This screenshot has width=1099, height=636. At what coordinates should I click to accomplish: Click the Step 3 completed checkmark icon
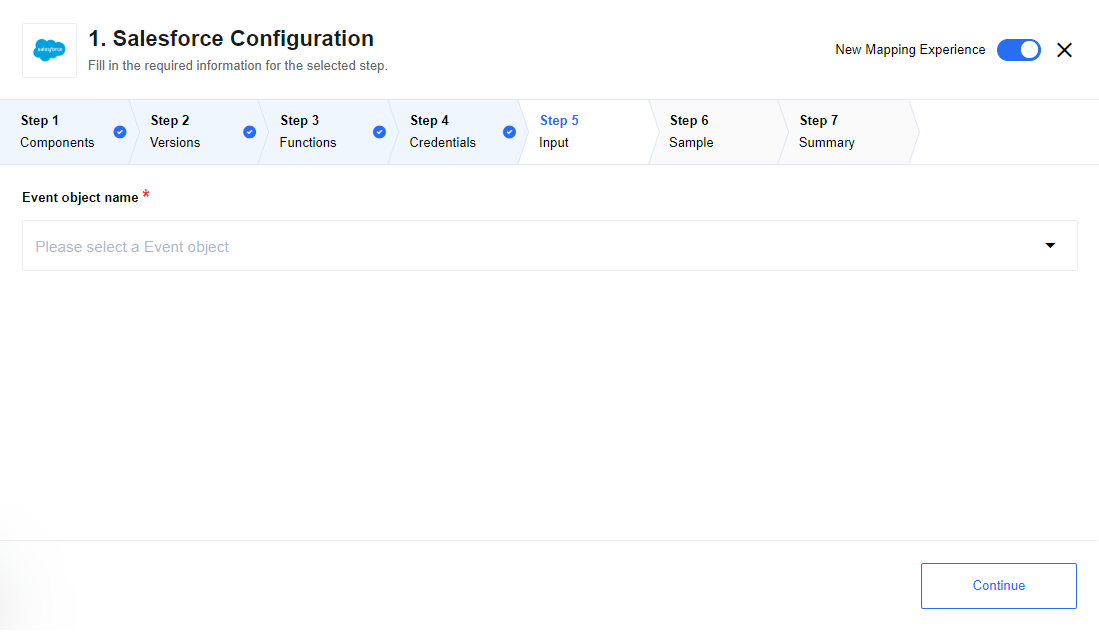point(379,132)
